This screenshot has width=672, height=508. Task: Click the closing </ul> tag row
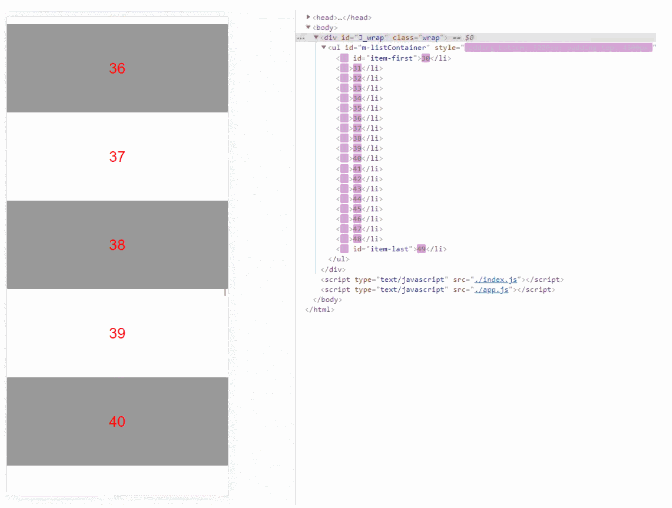tap(339, 259)
